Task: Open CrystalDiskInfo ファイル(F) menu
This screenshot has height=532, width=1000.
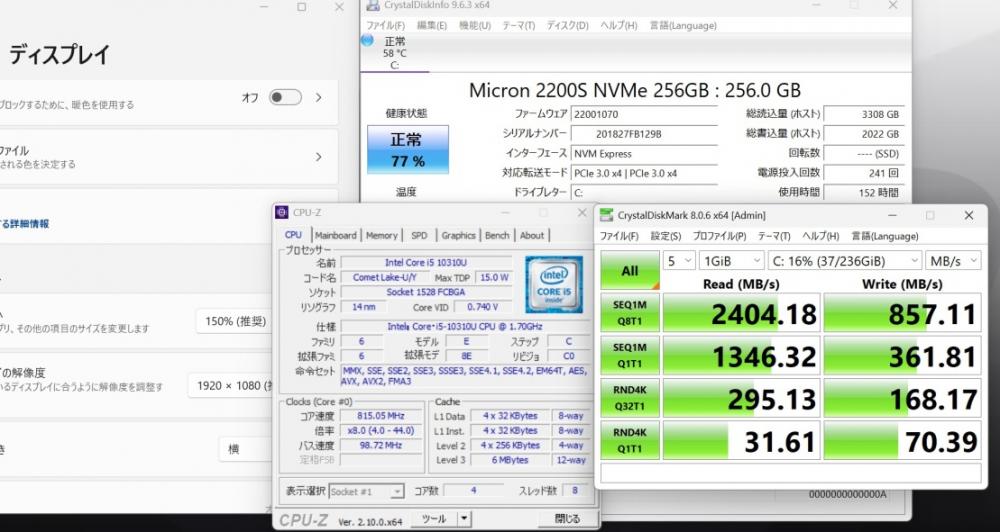Action: [x=385, y=26]
